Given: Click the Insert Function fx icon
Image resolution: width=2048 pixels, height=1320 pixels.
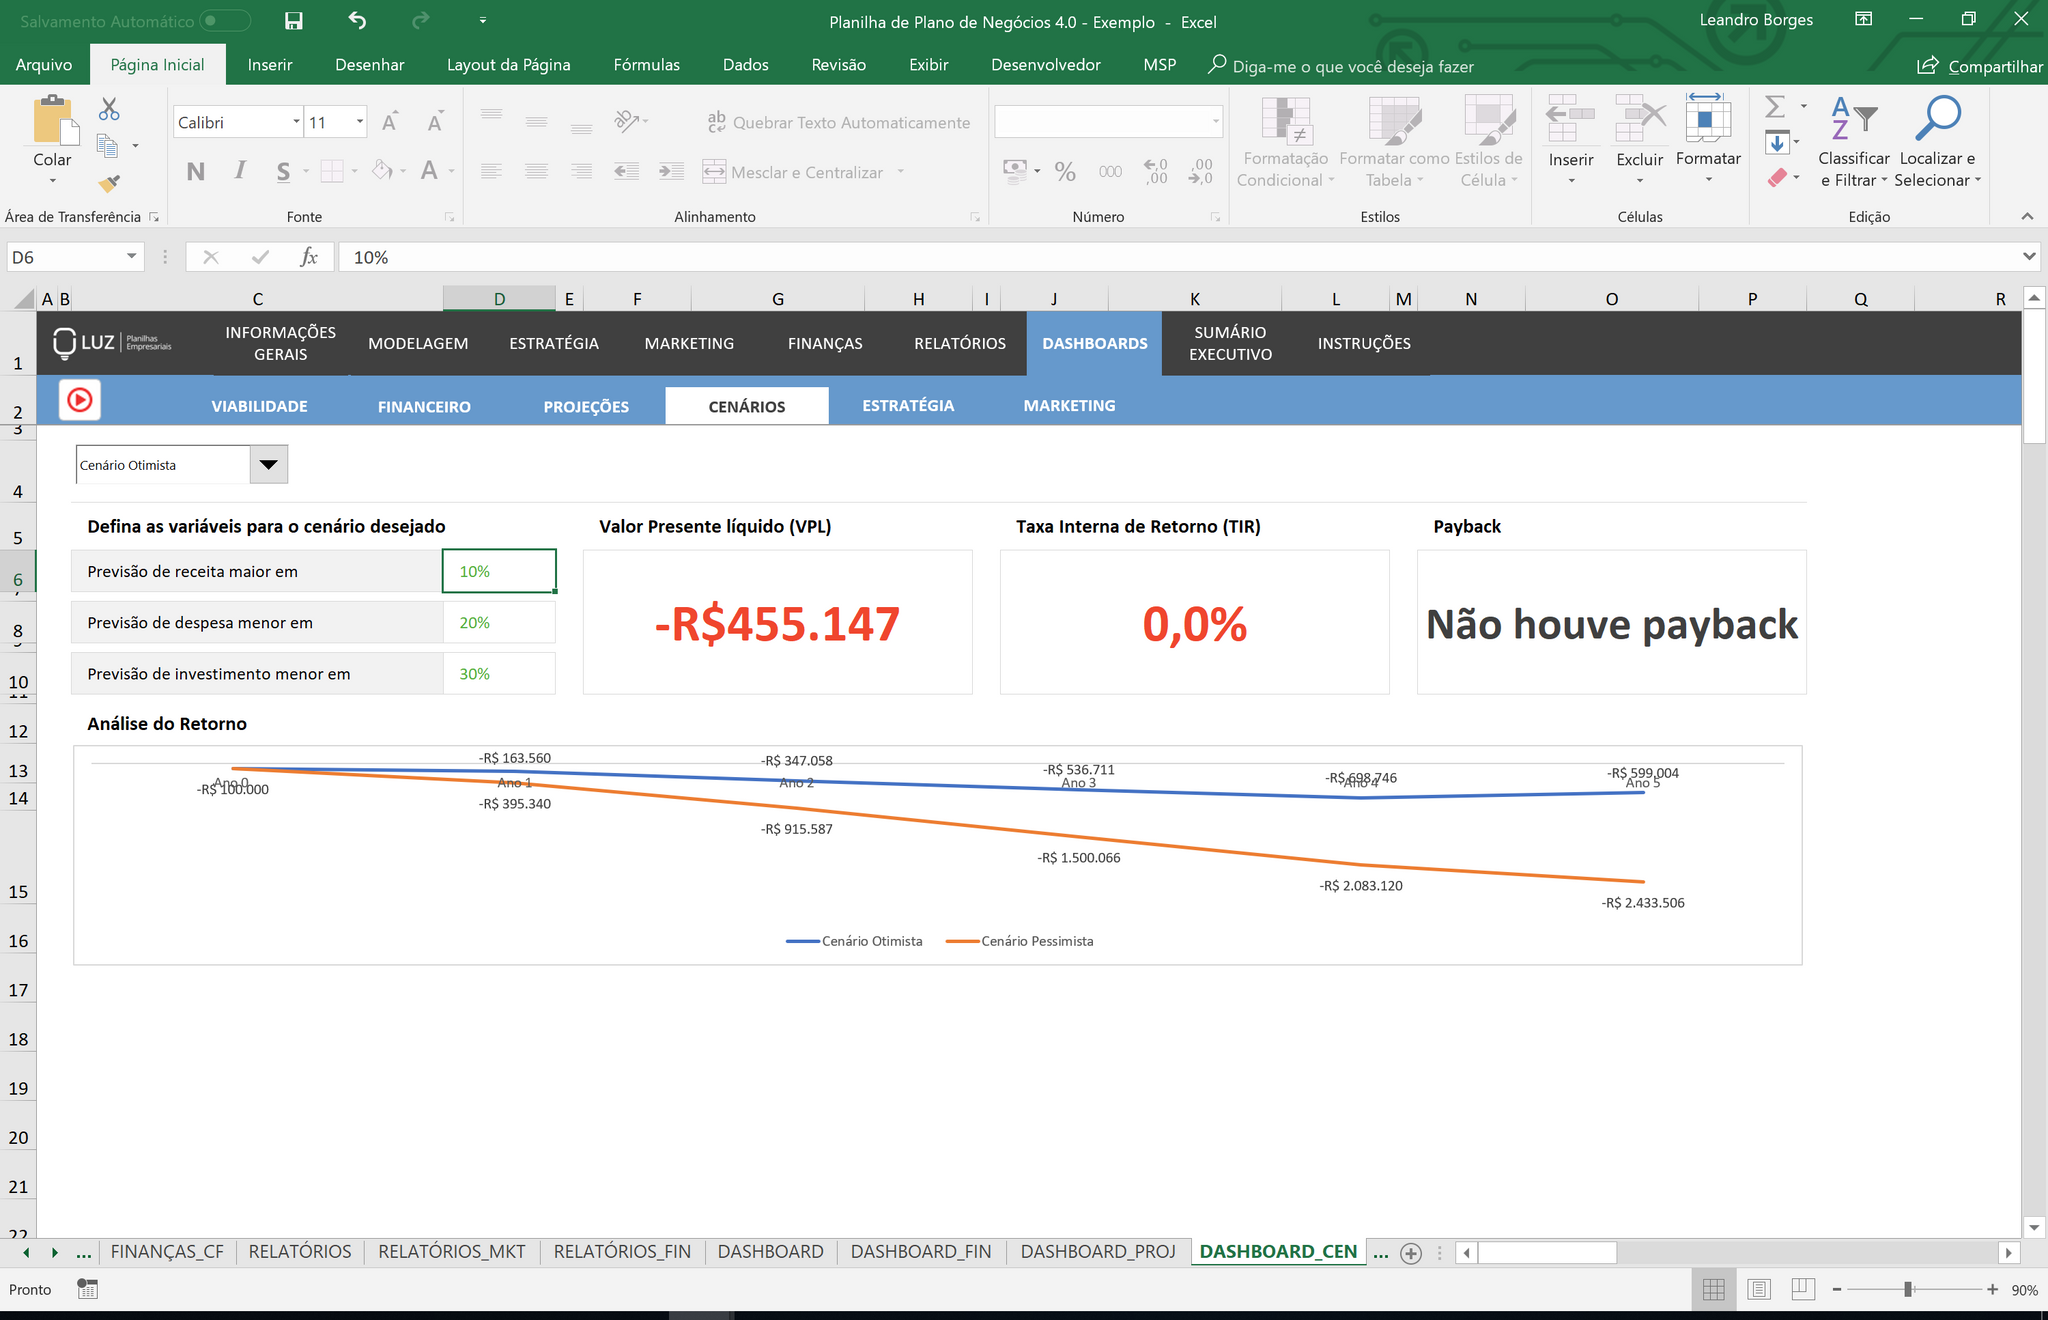Looking at the screenshot, I should (x=309, y=257).
